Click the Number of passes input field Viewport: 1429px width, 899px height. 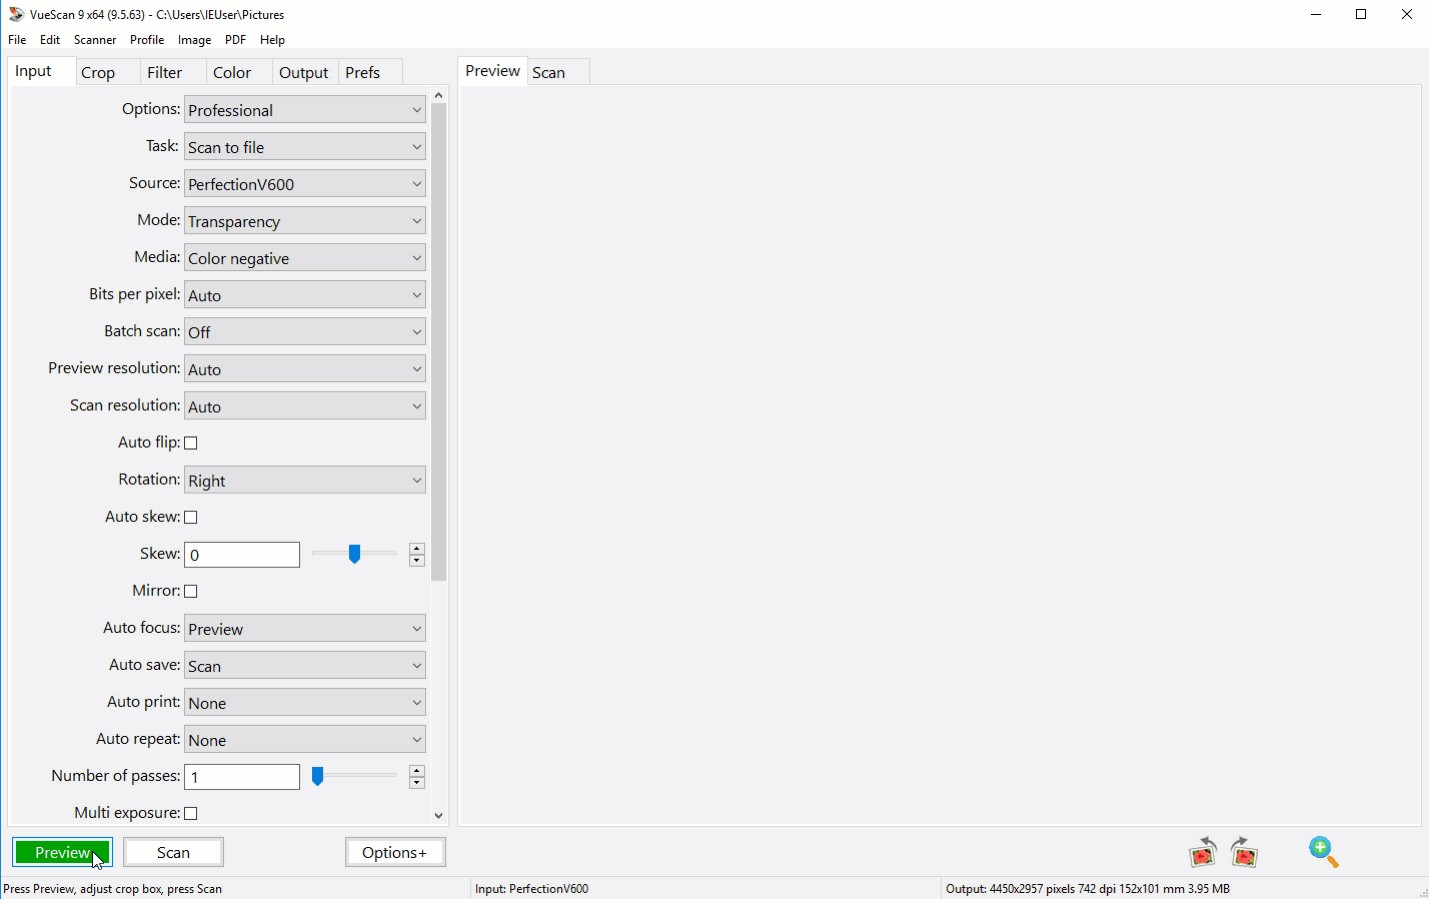pos(242,777)
